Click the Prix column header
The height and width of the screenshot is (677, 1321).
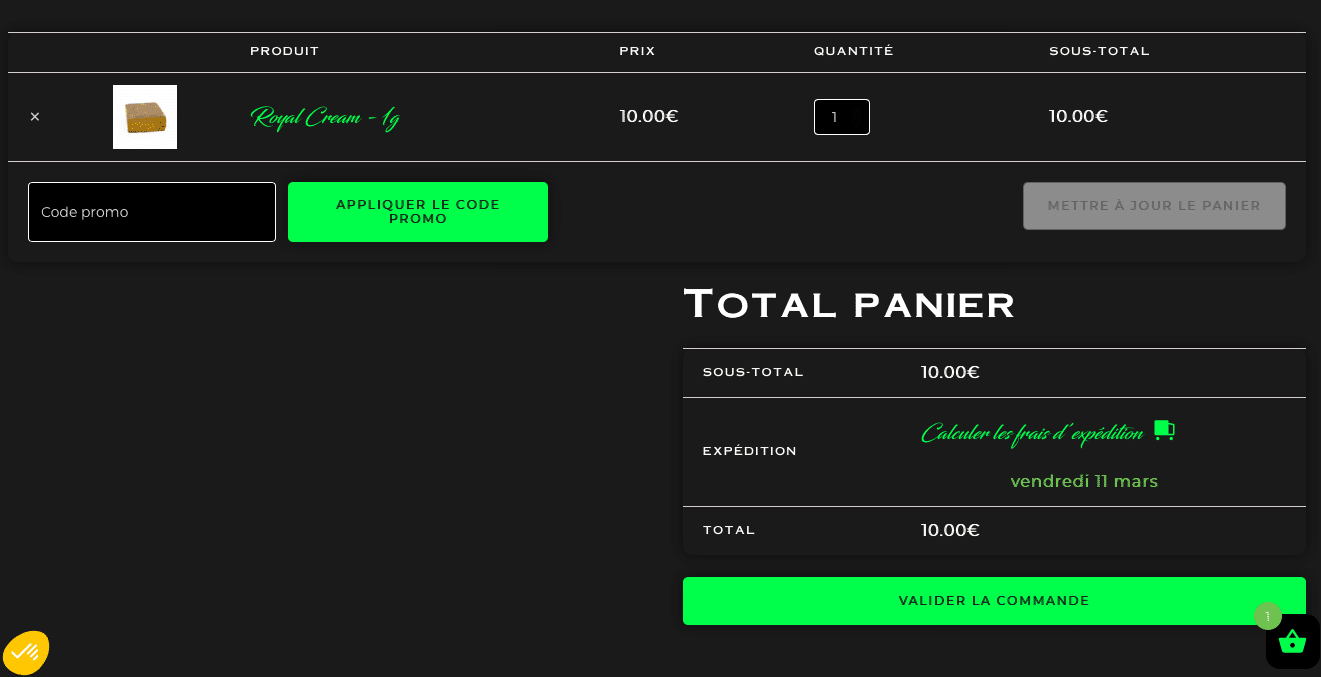(x=637, y=51)
